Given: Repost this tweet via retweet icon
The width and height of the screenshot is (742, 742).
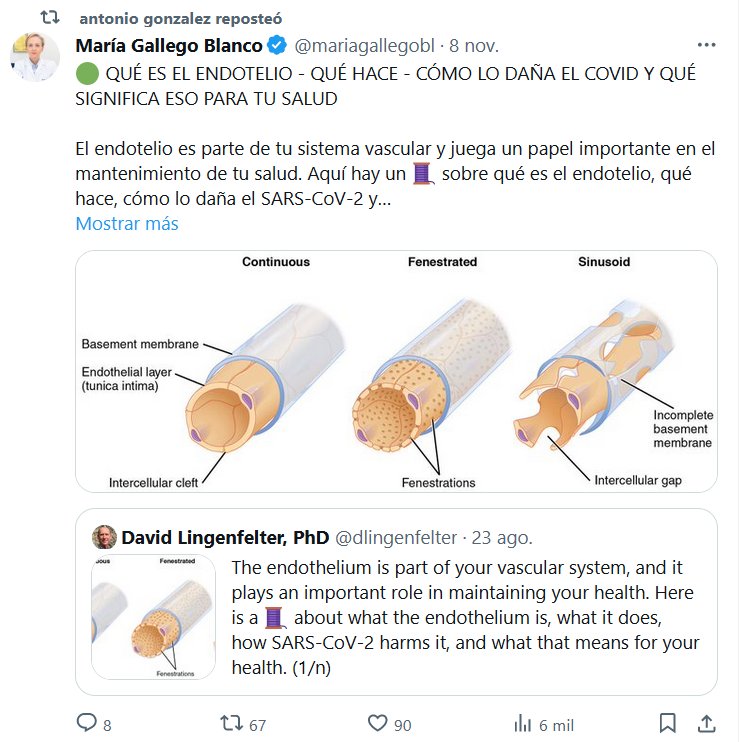Looking at the screenshot, I should pyautogui.click(x=231, y=723).
